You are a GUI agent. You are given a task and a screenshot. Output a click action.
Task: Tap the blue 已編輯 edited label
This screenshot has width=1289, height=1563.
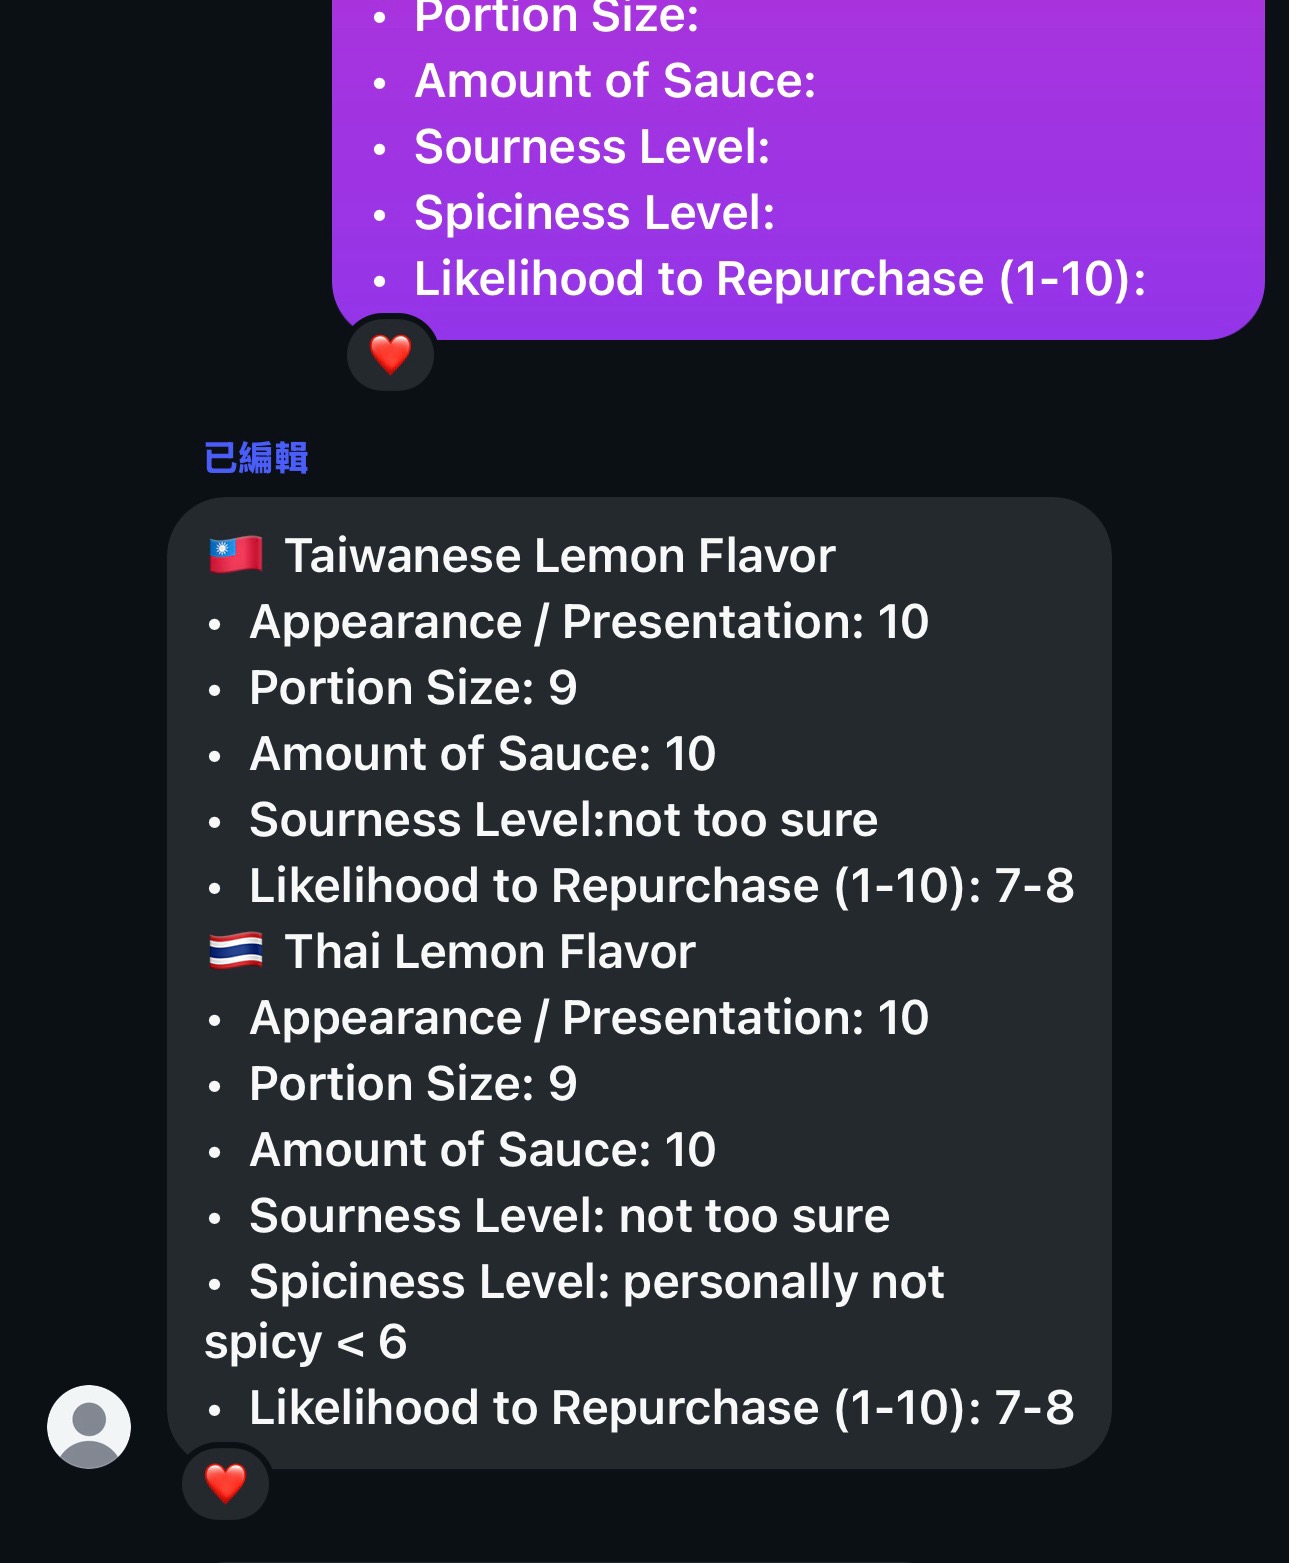click(256, 458)
